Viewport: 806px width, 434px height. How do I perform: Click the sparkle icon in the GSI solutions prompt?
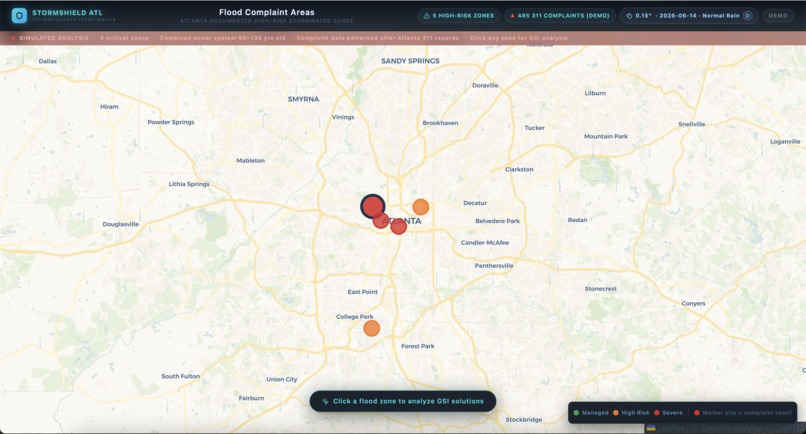point(325,401)
